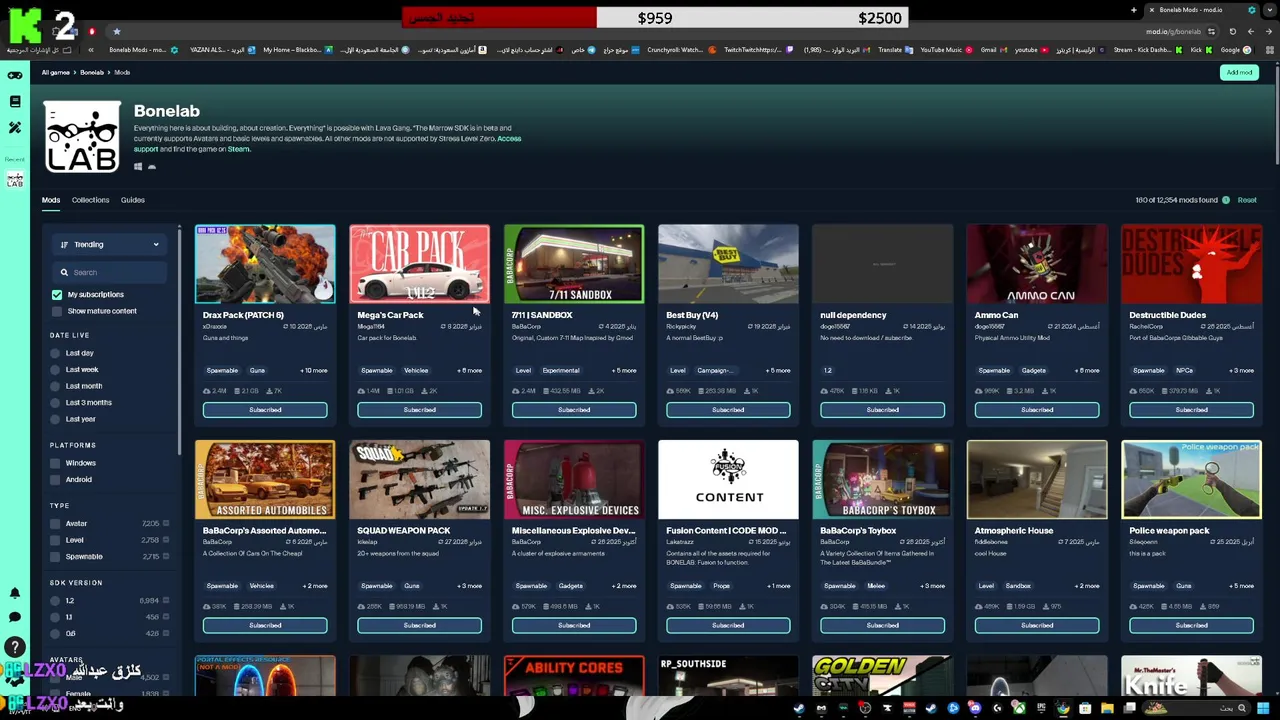
Task: Open the guides book icon in sidebar
Action: [x=15, y=101]
